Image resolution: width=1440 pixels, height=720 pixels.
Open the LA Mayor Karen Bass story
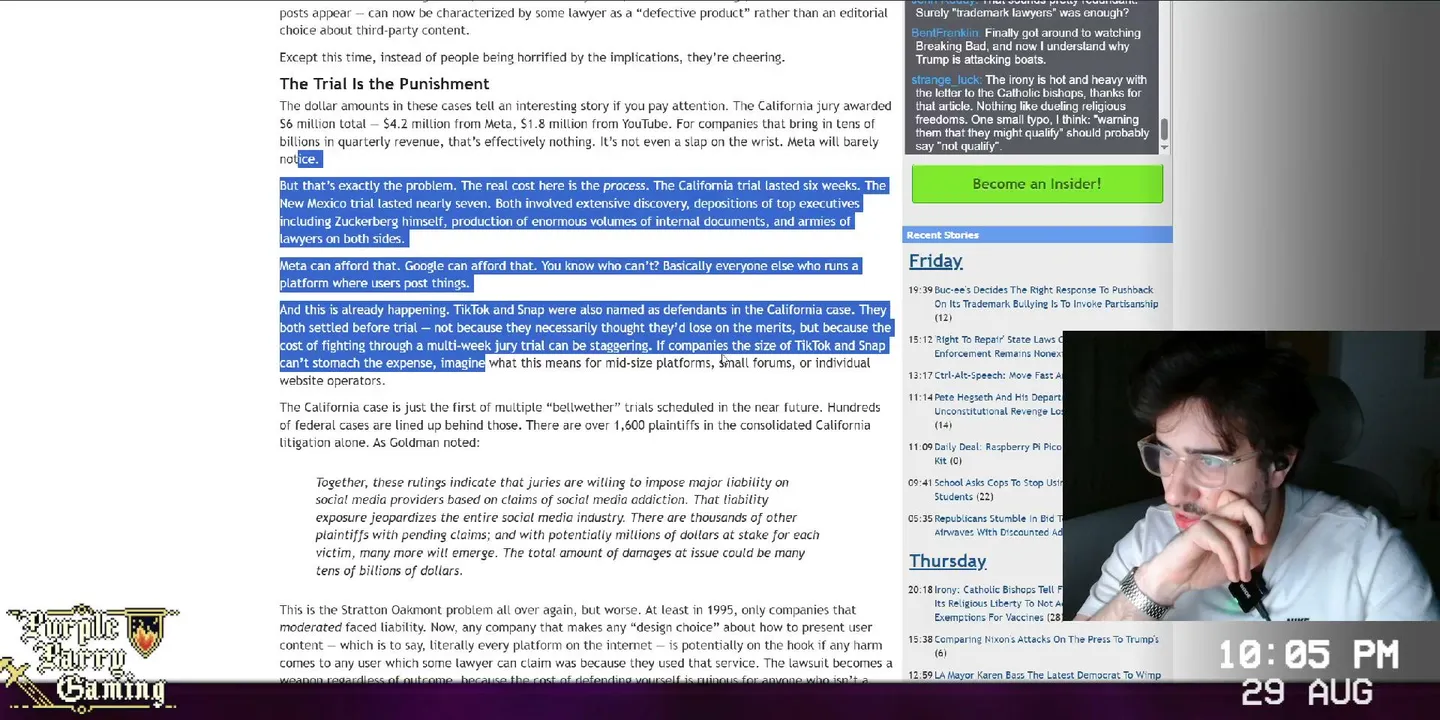tap(1048, 675)
